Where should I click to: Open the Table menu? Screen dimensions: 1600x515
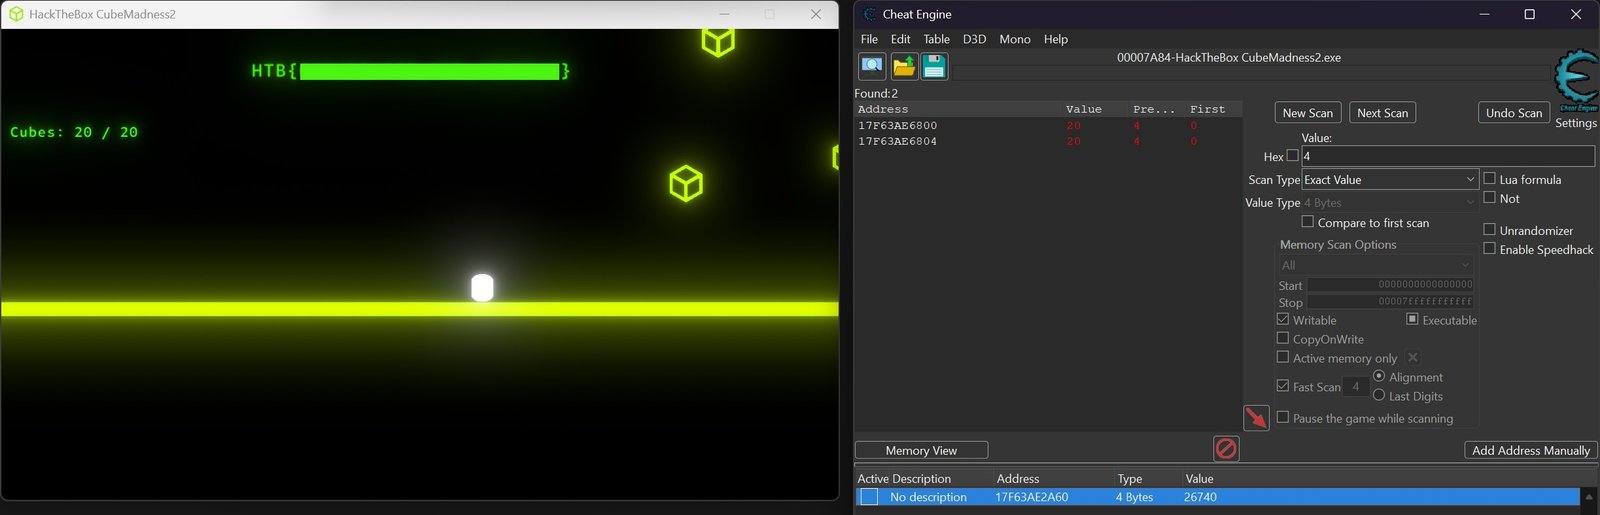(x=936, y=39)
